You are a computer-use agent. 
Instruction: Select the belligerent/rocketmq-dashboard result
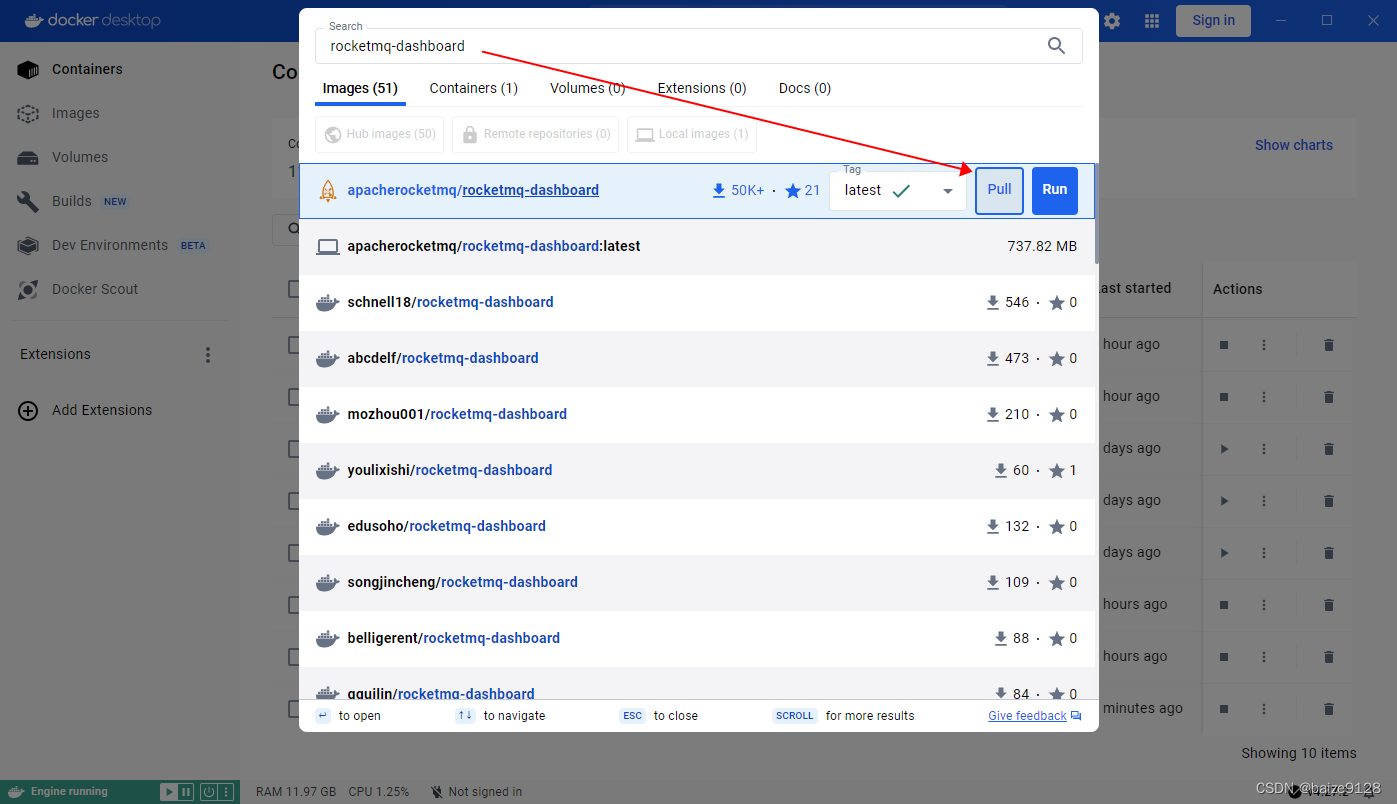pyautogui.click(x=698, y=638)
